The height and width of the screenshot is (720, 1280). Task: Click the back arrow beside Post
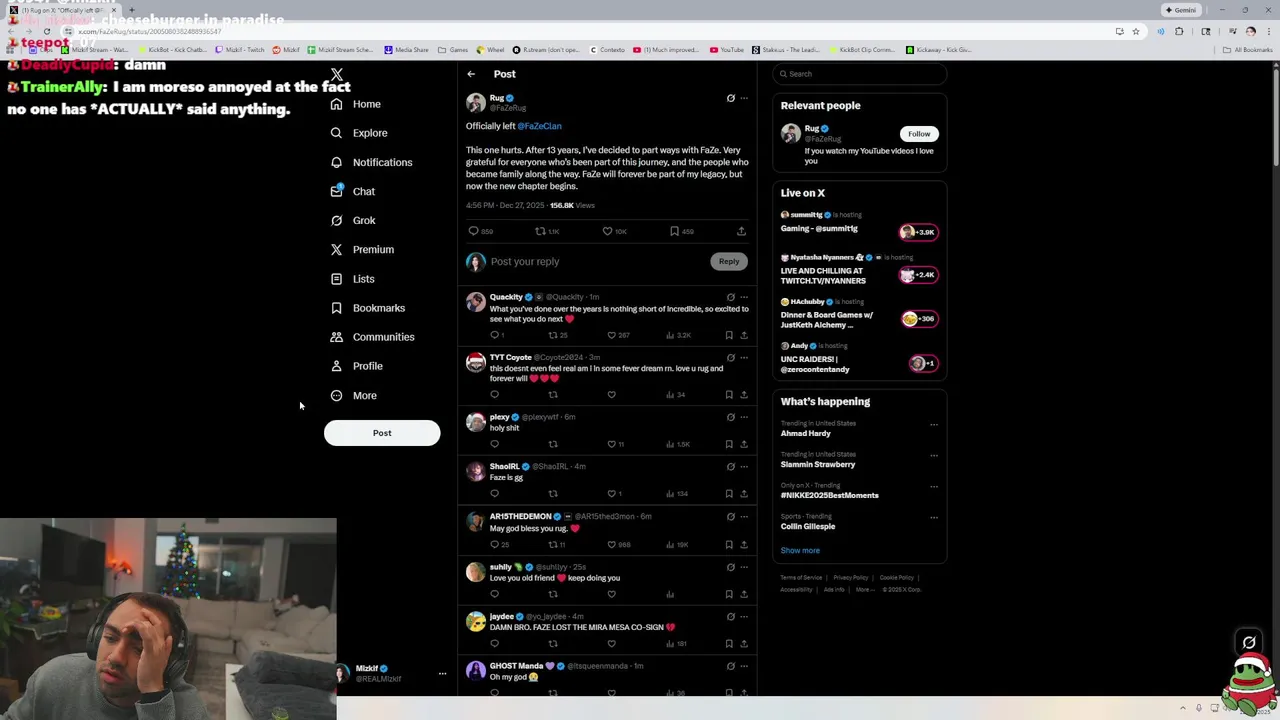(x=471, y=74)
